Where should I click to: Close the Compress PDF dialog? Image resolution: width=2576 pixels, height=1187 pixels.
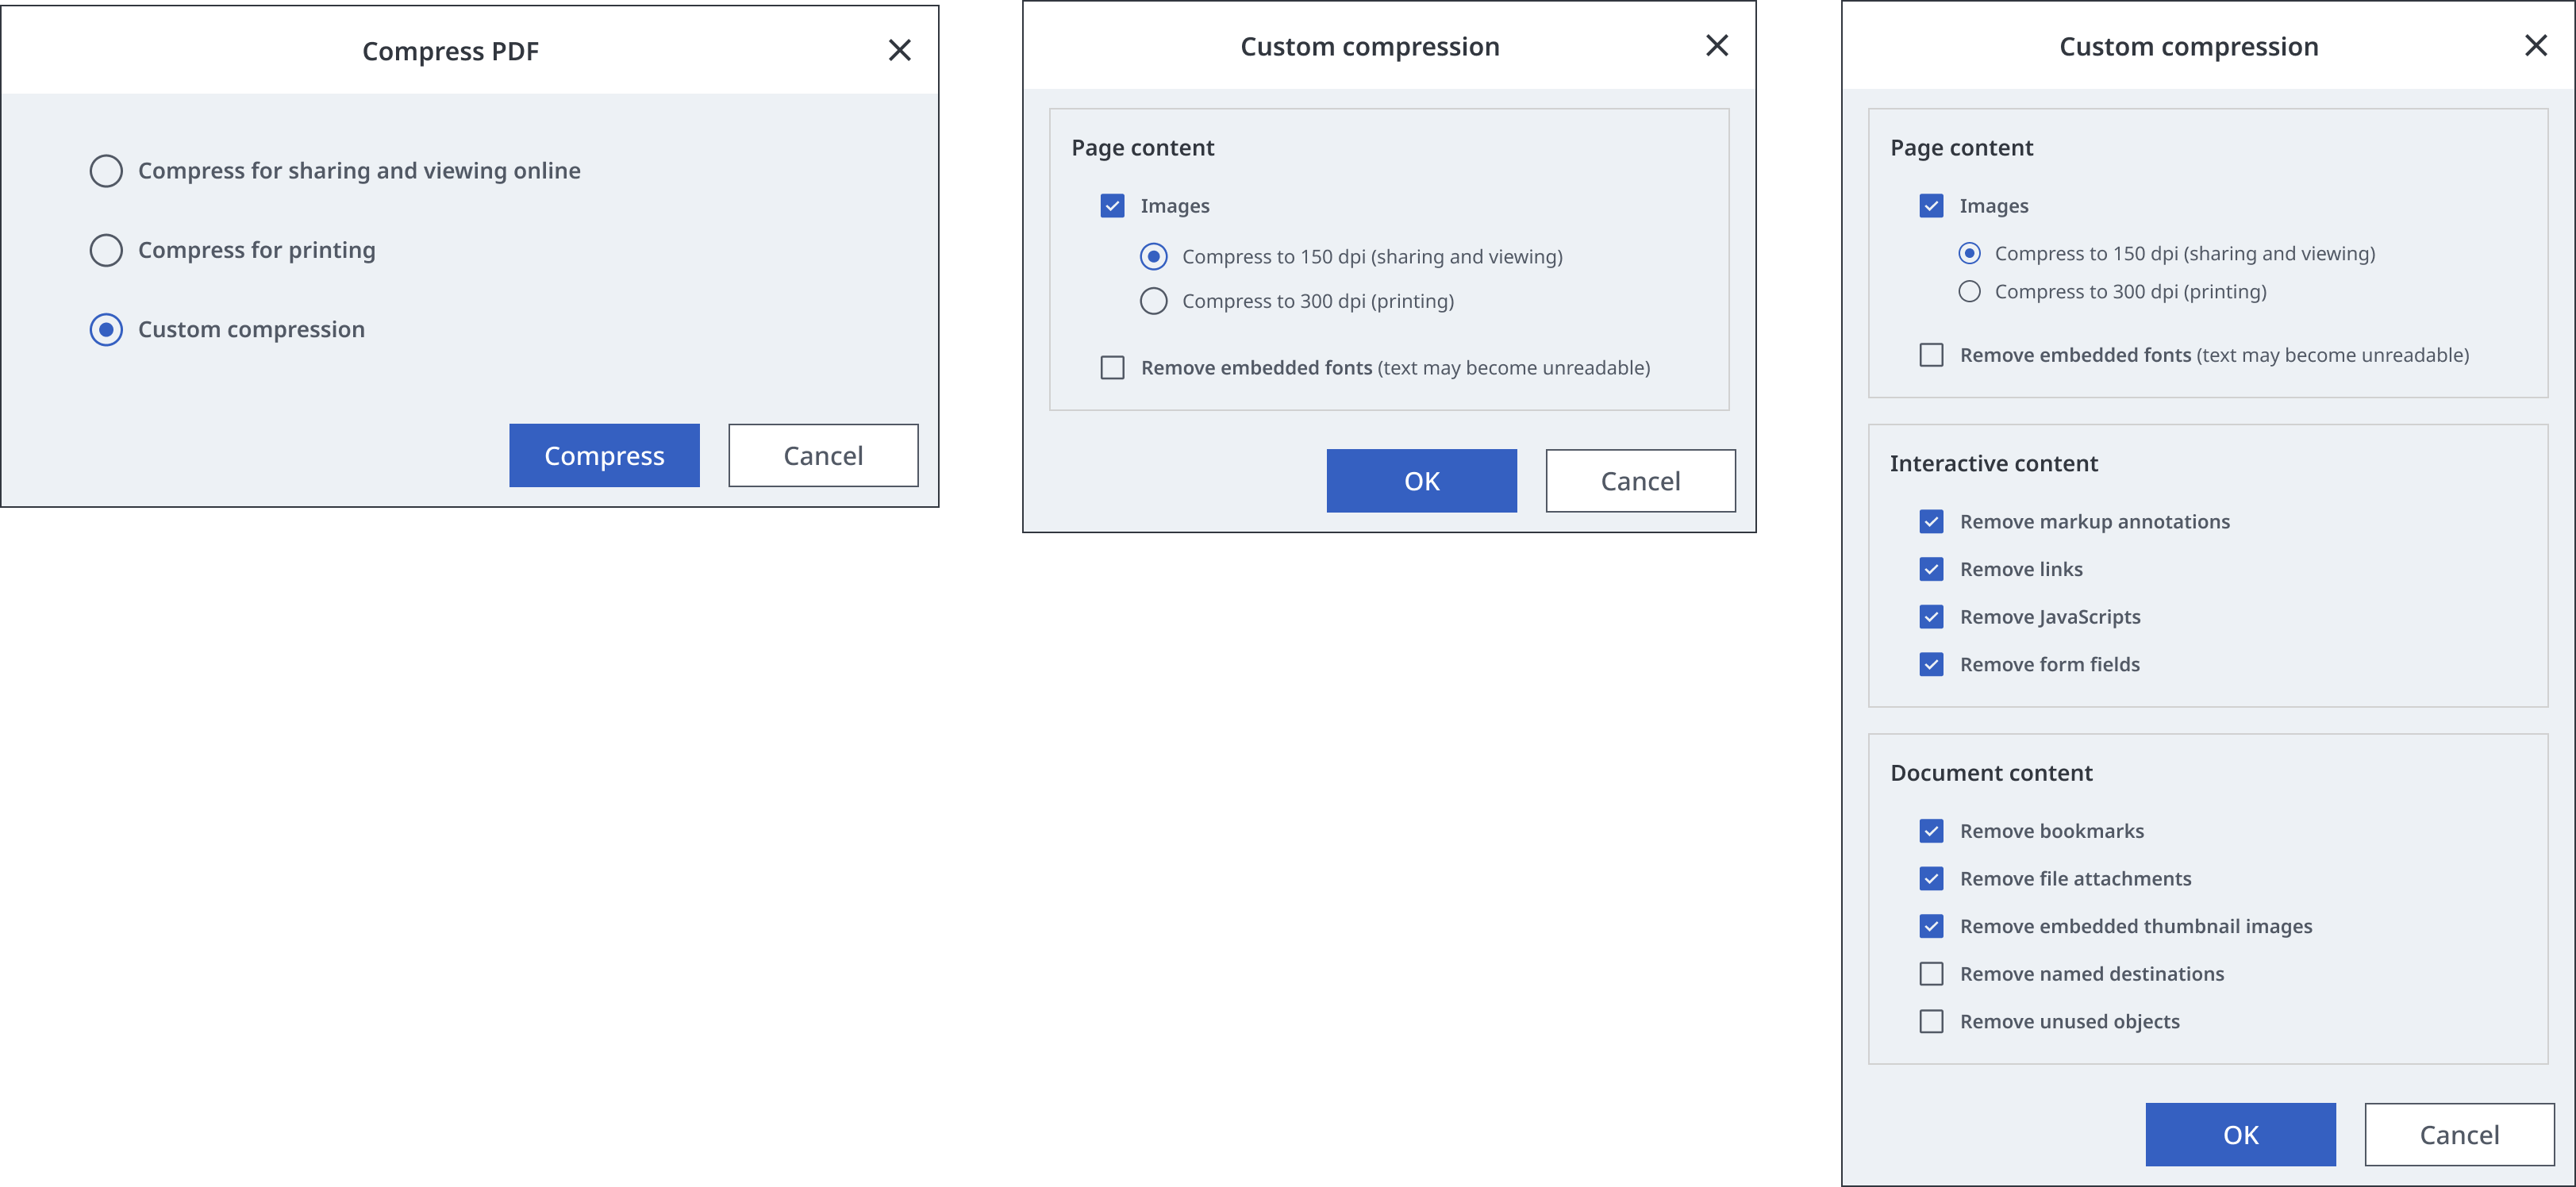pos(899,50)
